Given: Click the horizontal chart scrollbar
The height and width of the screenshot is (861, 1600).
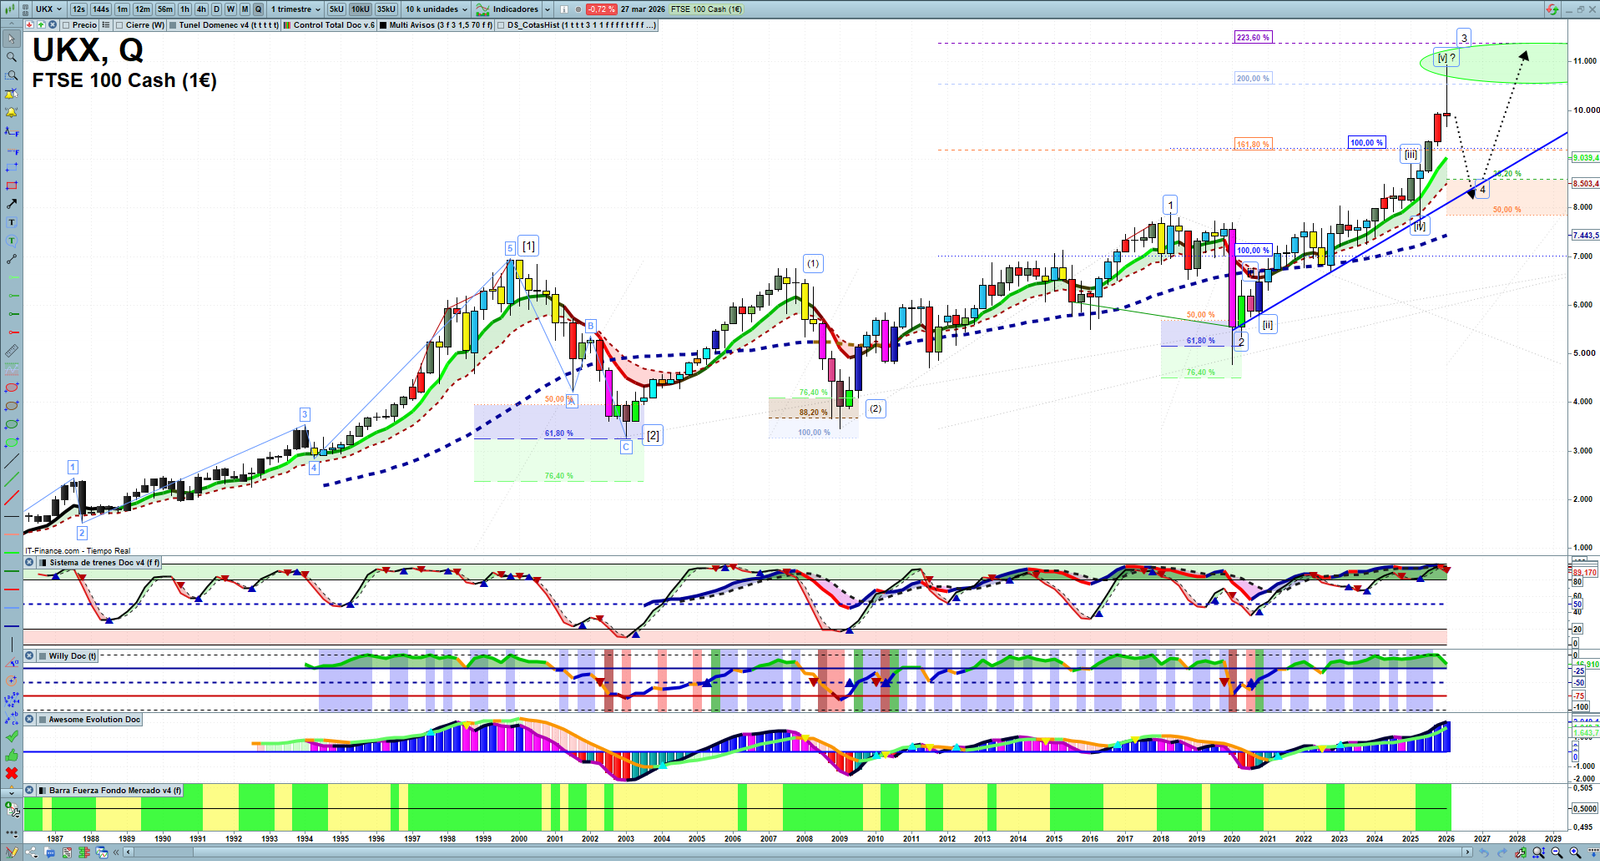Looking at the screenshot, I should pyautogui.click(x=797, y=852).
